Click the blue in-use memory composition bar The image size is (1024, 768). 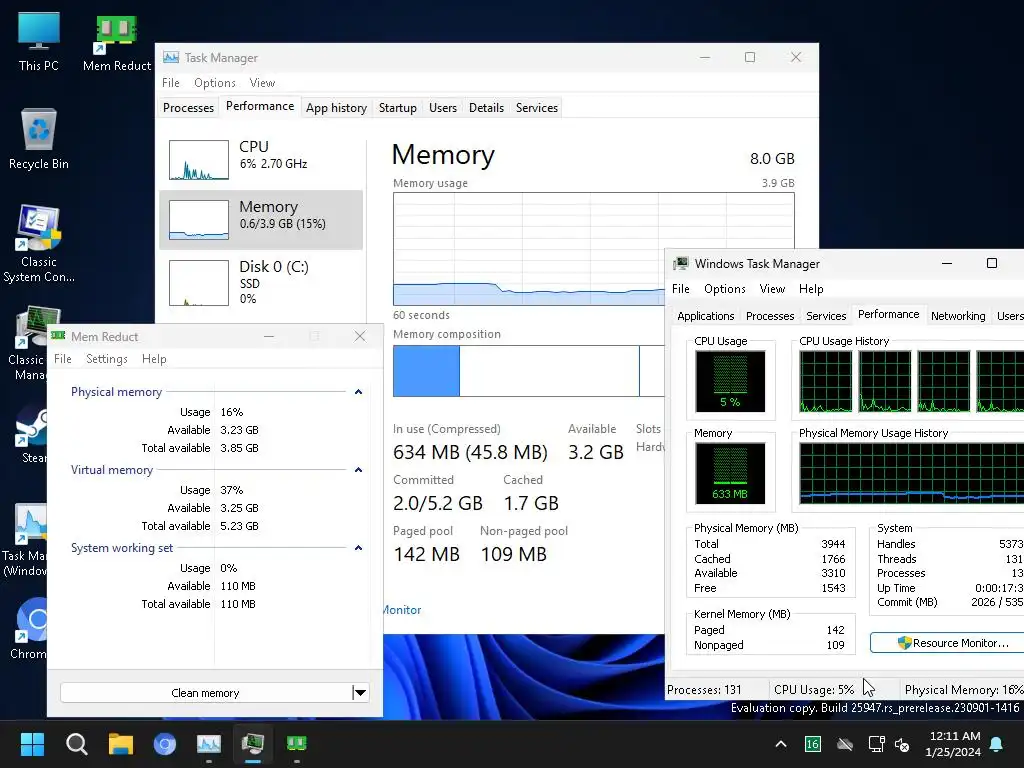click(x=426, y=371)
